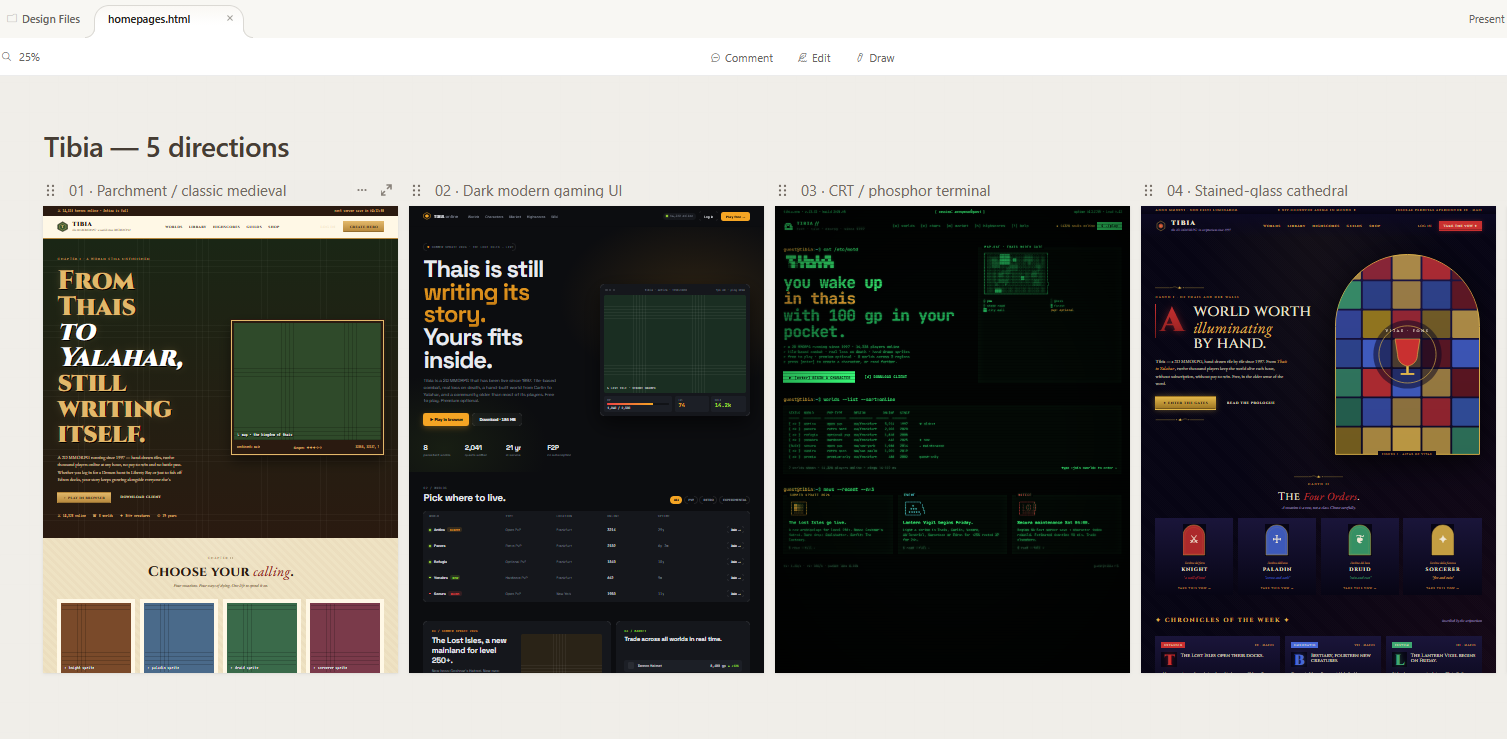Open the Comment tool

tap(742, 58)
